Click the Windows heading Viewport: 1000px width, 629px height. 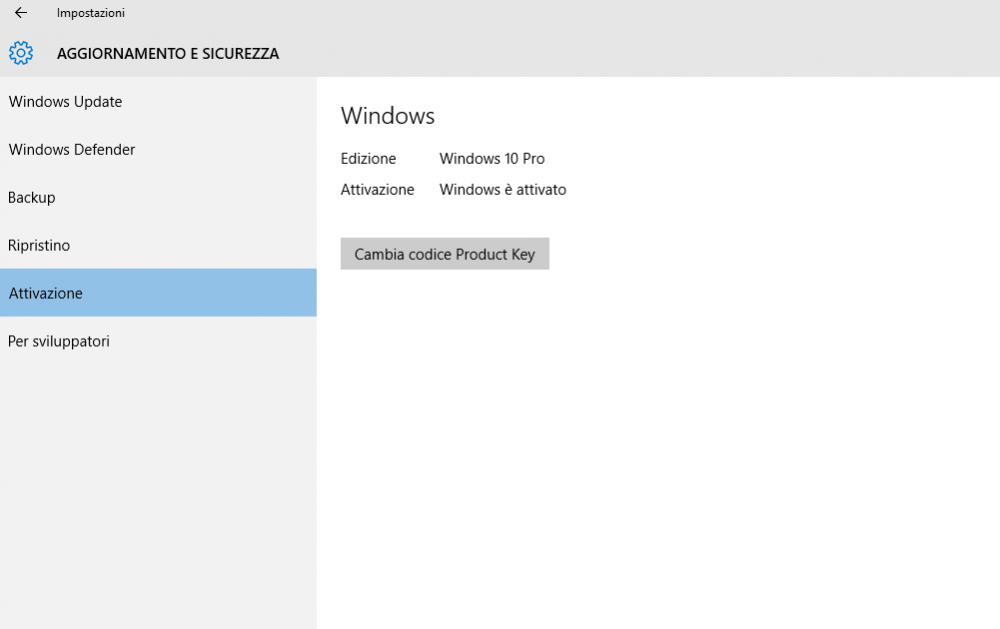(388, 115)
